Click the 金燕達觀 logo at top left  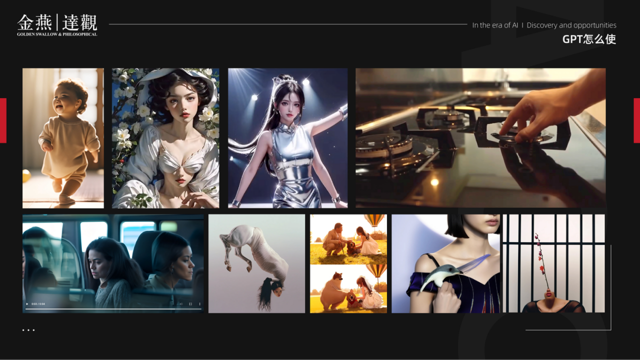57,25
